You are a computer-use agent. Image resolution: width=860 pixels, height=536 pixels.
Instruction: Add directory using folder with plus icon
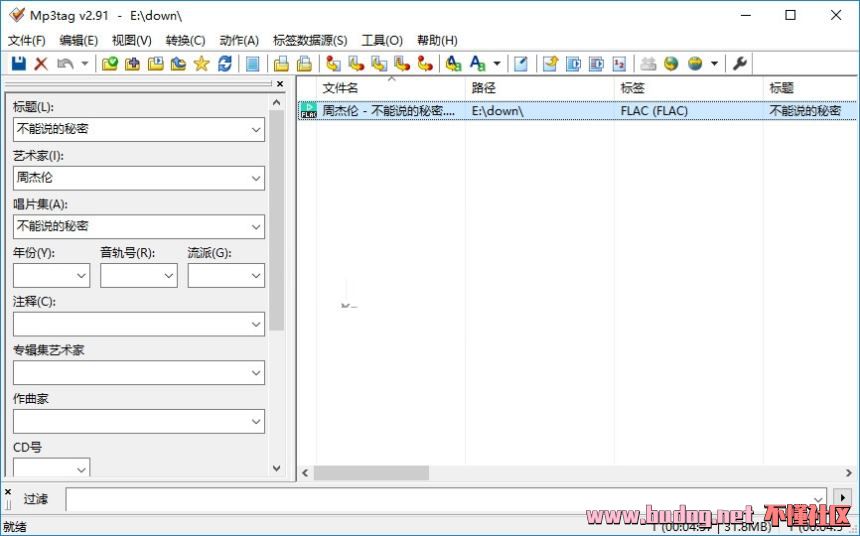(x=132, y=64)
